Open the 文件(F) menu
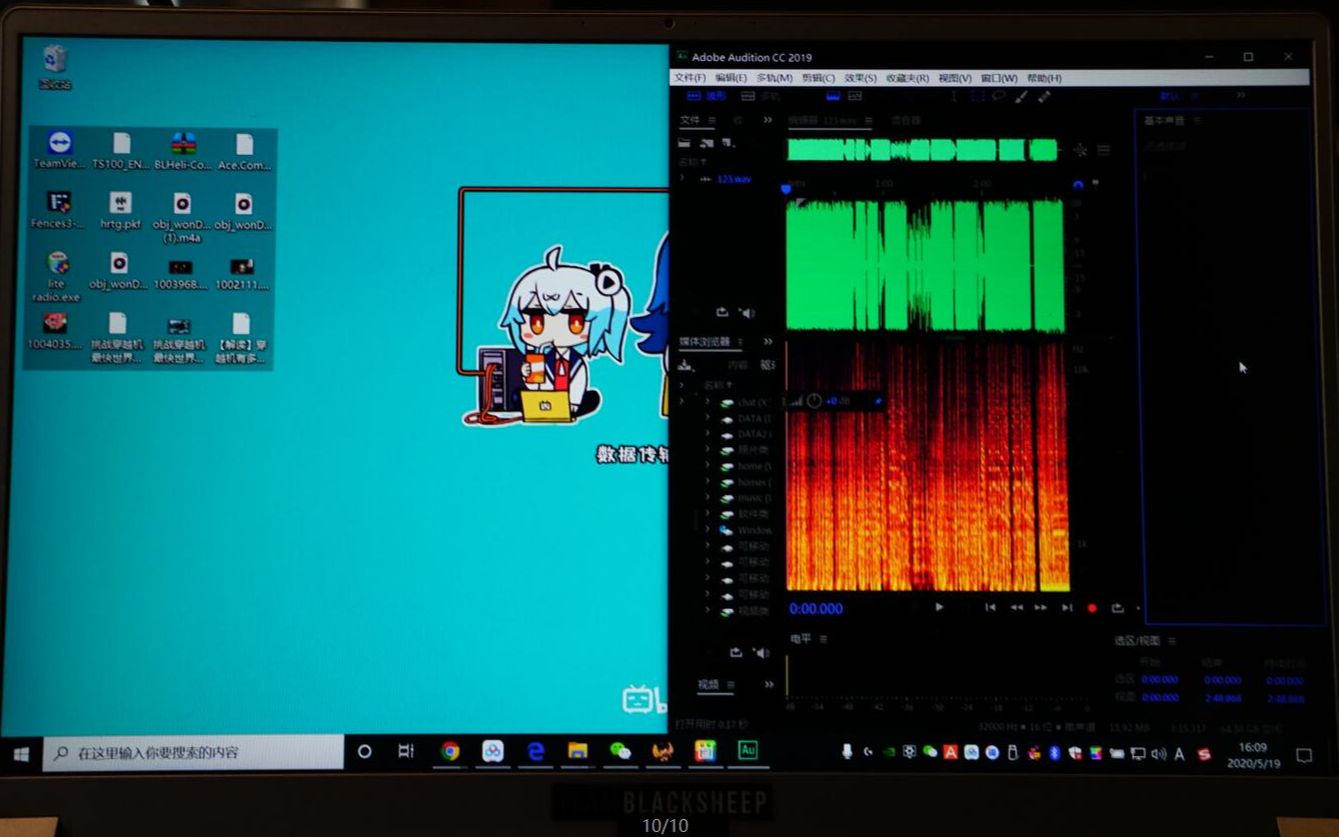This screenshot has width=1339, height=837. [690, 78]
